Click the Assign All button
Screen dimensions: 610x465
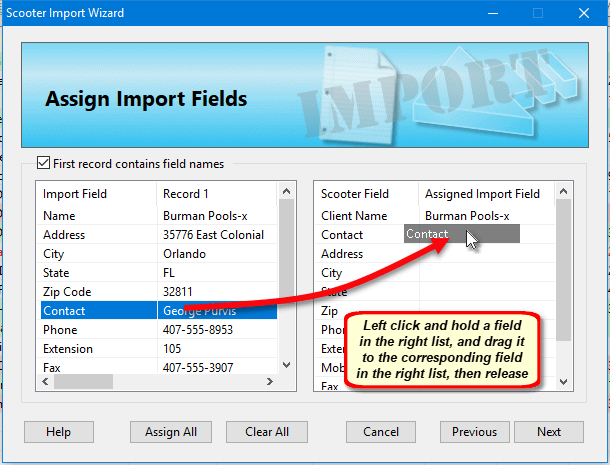pyautogui.click(x=171, y=432)
